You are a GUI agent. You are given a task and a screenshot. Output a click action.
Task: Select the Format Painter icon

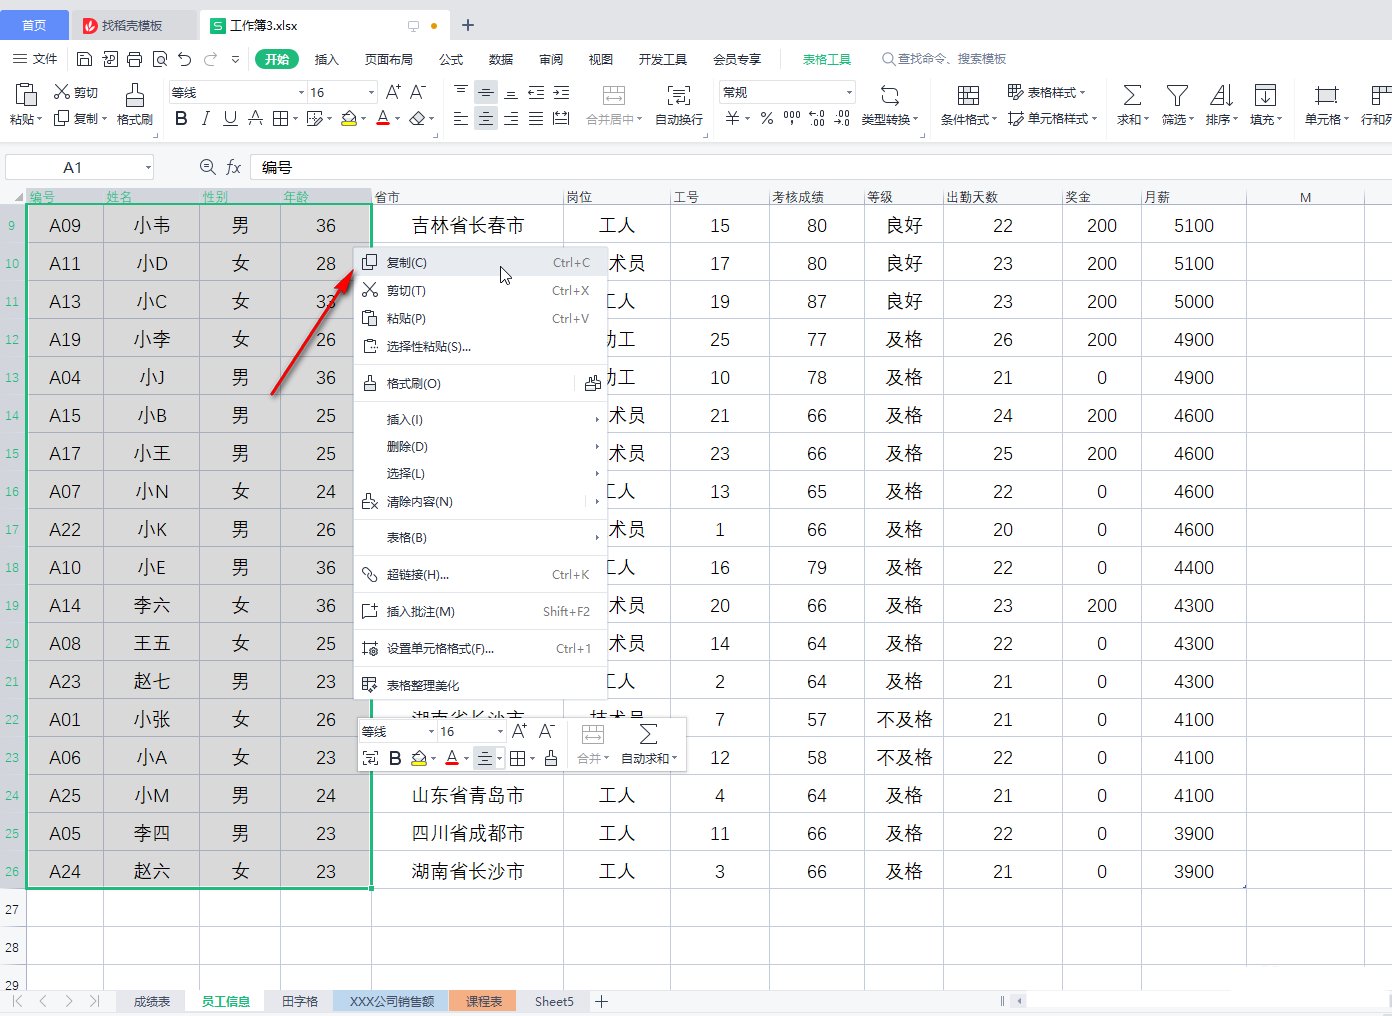(x=134, y=95)
